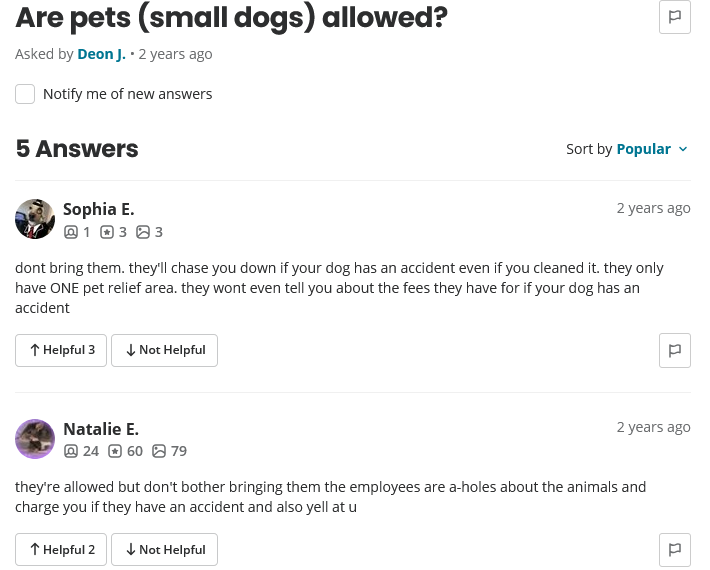Upvote Natalie E.'s answer as Helpful
This screenshot has height=570, width=710.
[61, 550]
